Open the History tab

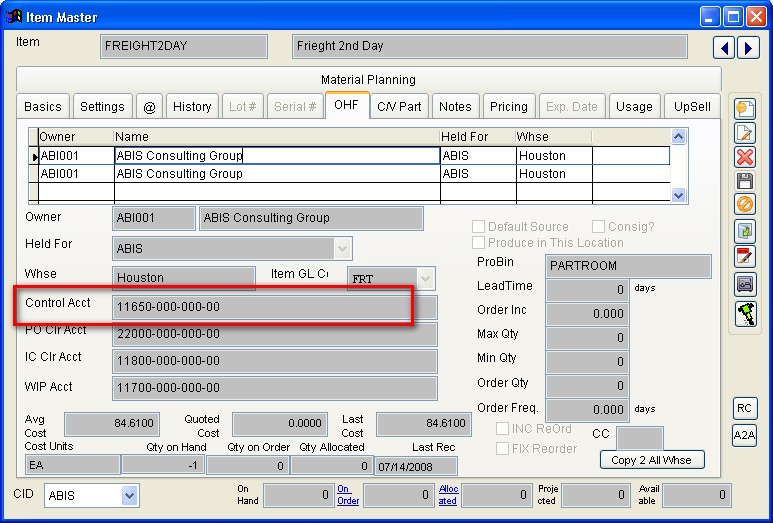[192, 107]
